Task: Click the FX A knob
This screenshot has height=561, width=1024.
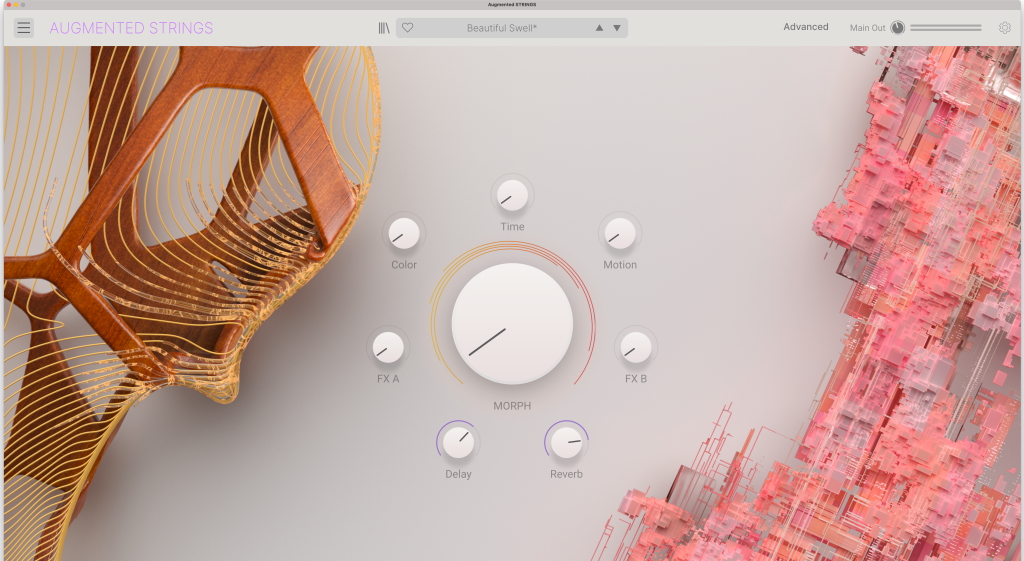Action: [x=388, y=347]
